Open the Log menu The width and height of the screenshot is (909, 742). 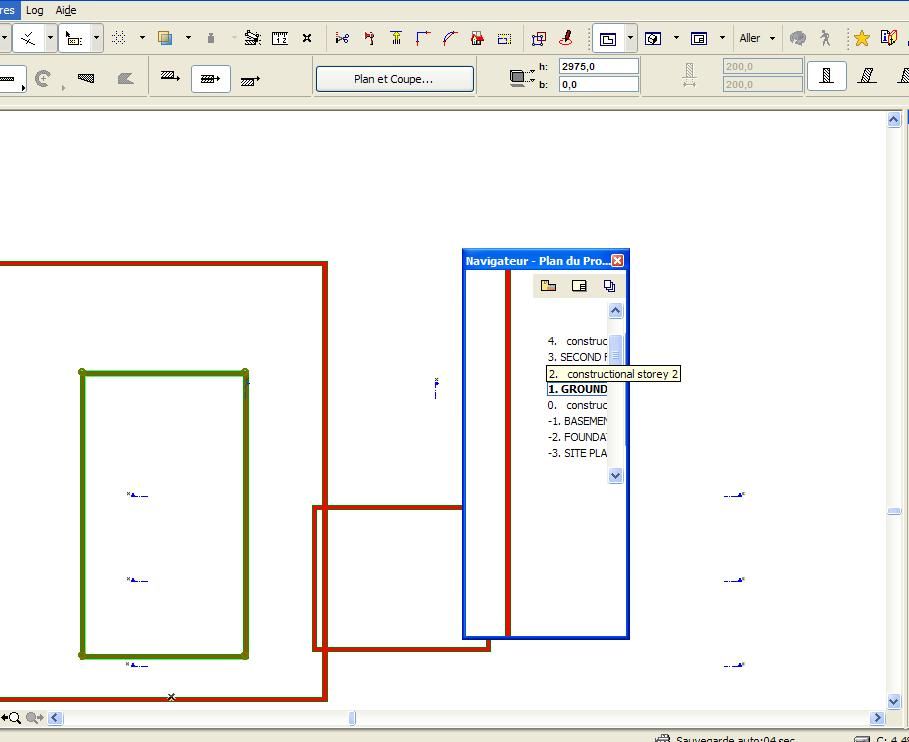(35, 10)
